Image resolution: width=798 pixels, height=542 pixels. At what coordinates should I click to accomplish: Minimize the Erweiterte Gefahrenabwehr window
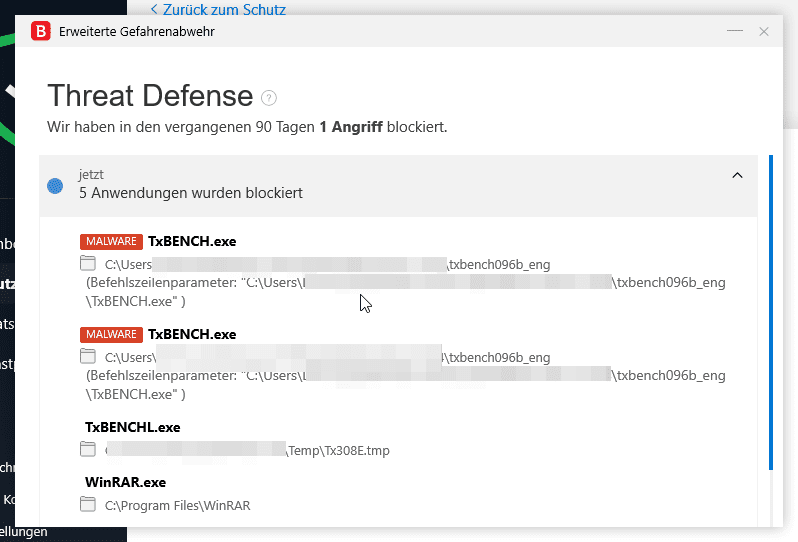tap(735, 31)
